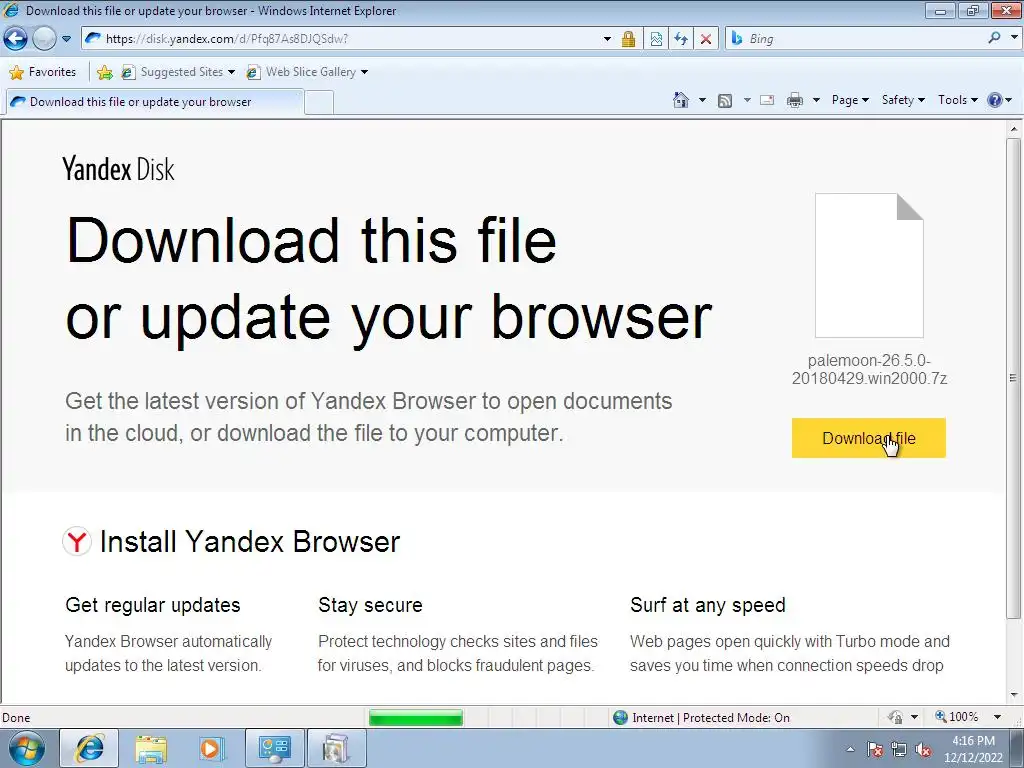1024x768 pixels.
Task: Click 'Internet | Protected Mode: On' status
Action: [702, 718]
